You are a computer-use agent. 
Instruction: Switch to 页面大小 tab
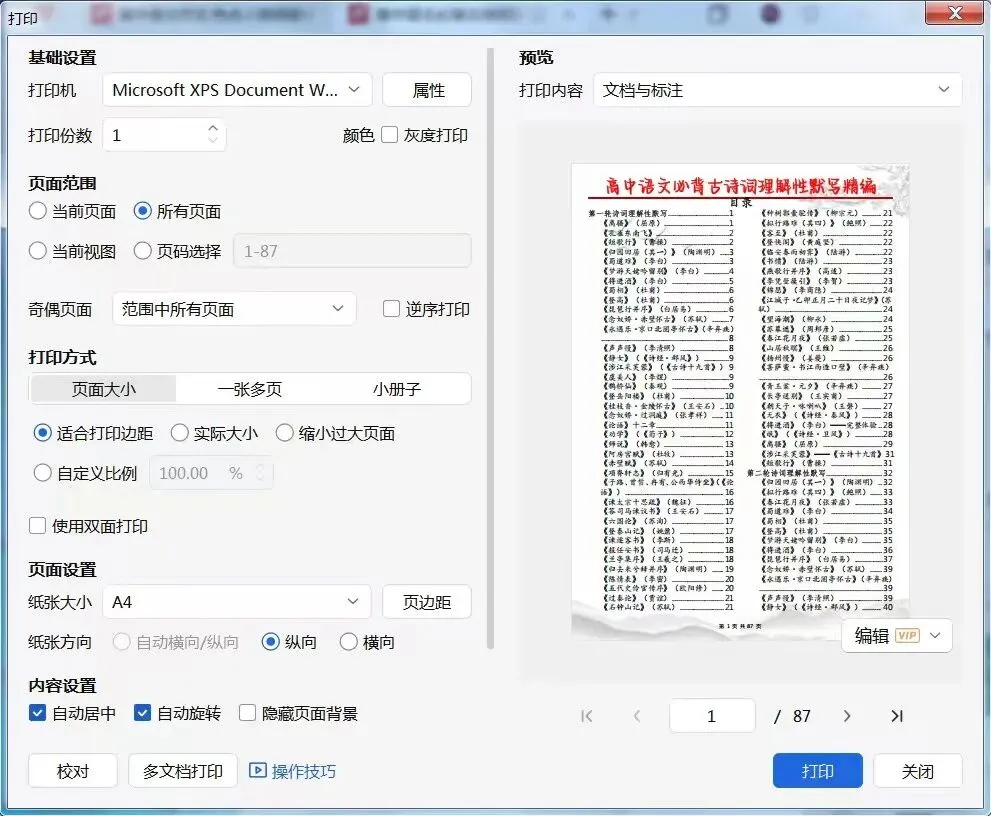(x=104, y=389)
